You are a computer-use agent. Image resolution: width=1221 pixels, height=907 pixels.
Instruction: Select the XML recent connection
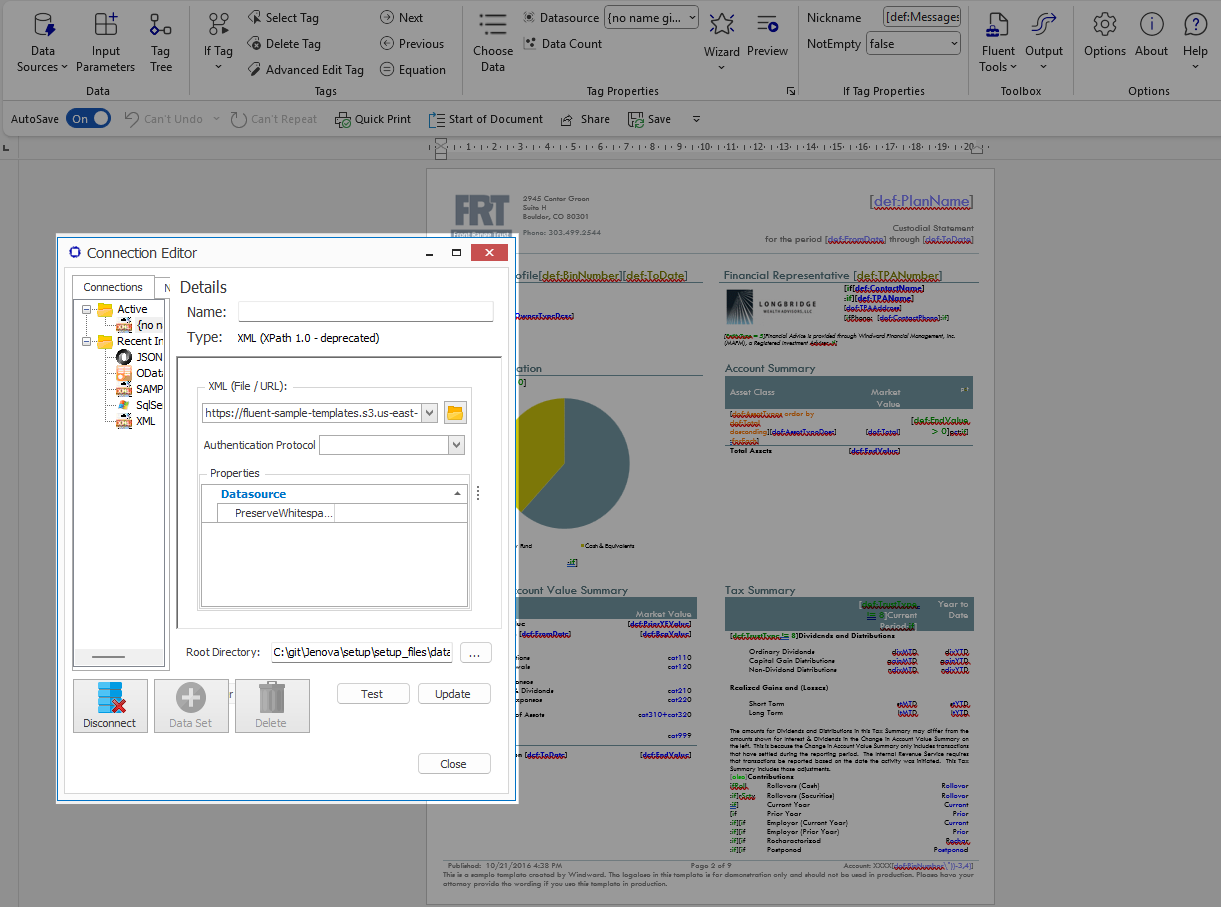[136, 421]
